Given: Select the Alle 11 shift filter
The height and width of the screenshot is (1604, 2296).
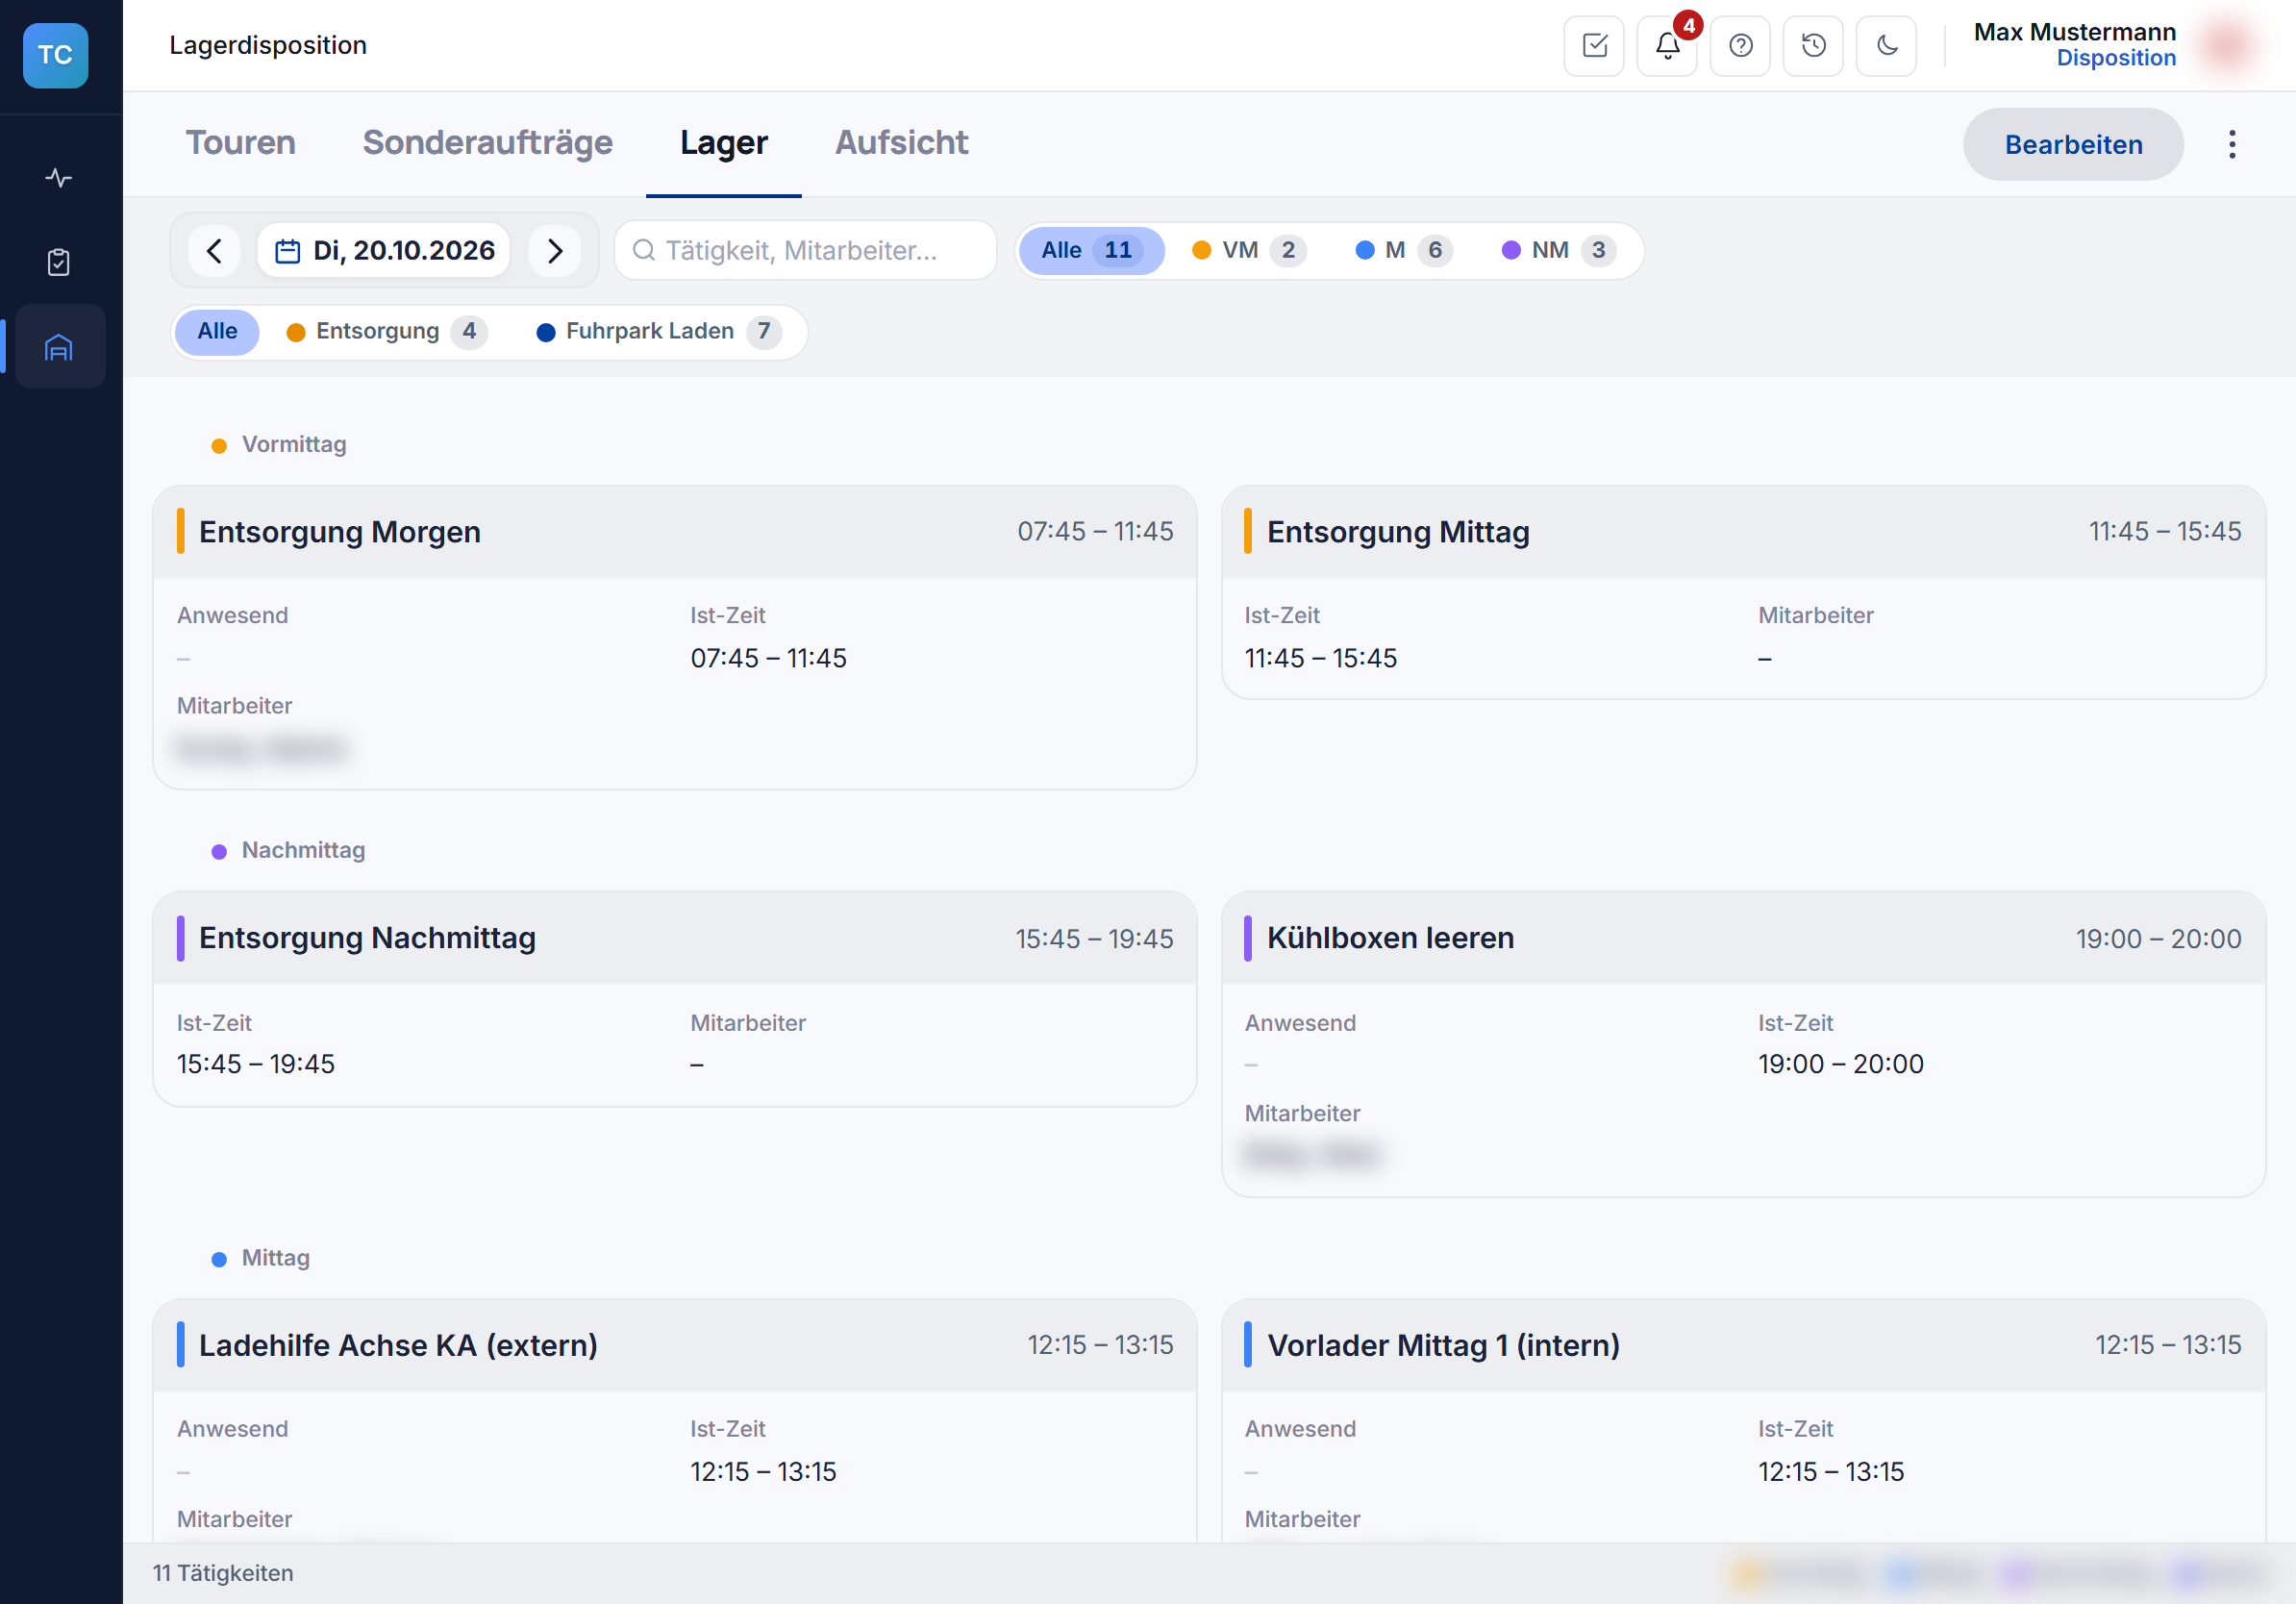Looking at the screenshot, I should (1091, 250).
